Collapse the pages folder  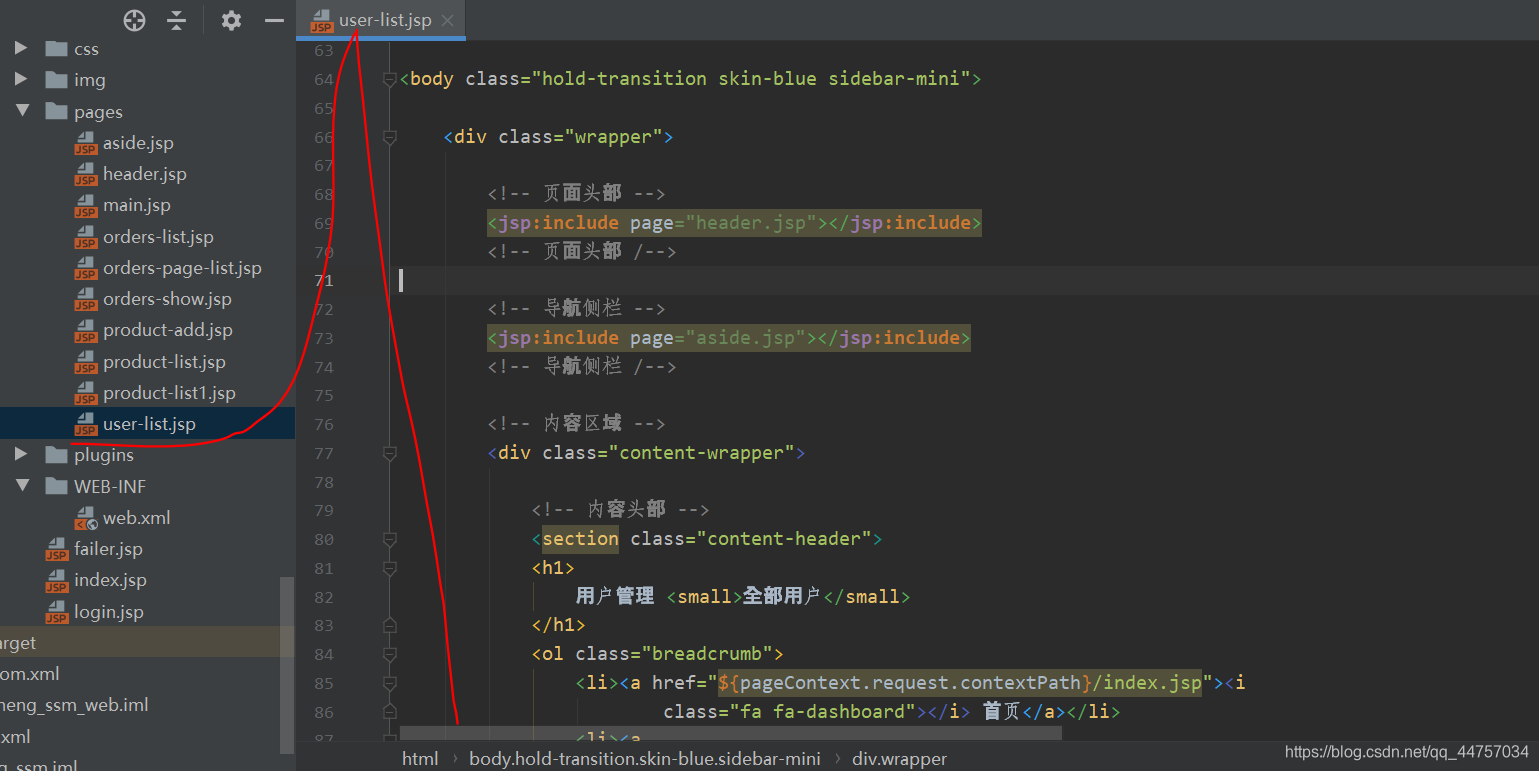21,111
